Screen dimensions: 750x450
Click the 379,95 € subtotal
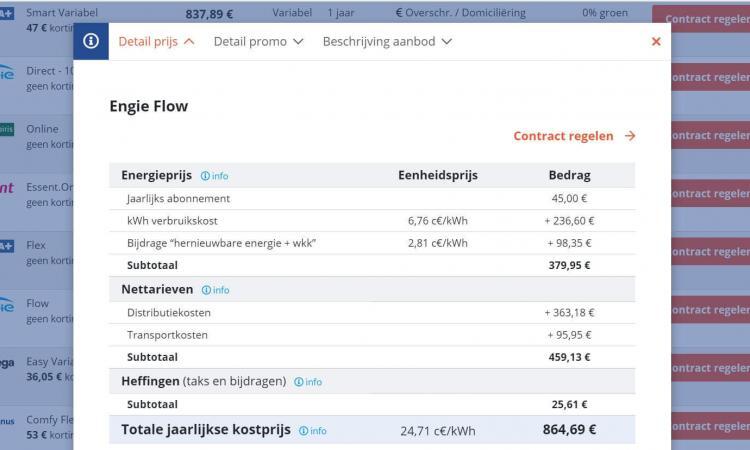pyautogui.click(x=569, y=265)
